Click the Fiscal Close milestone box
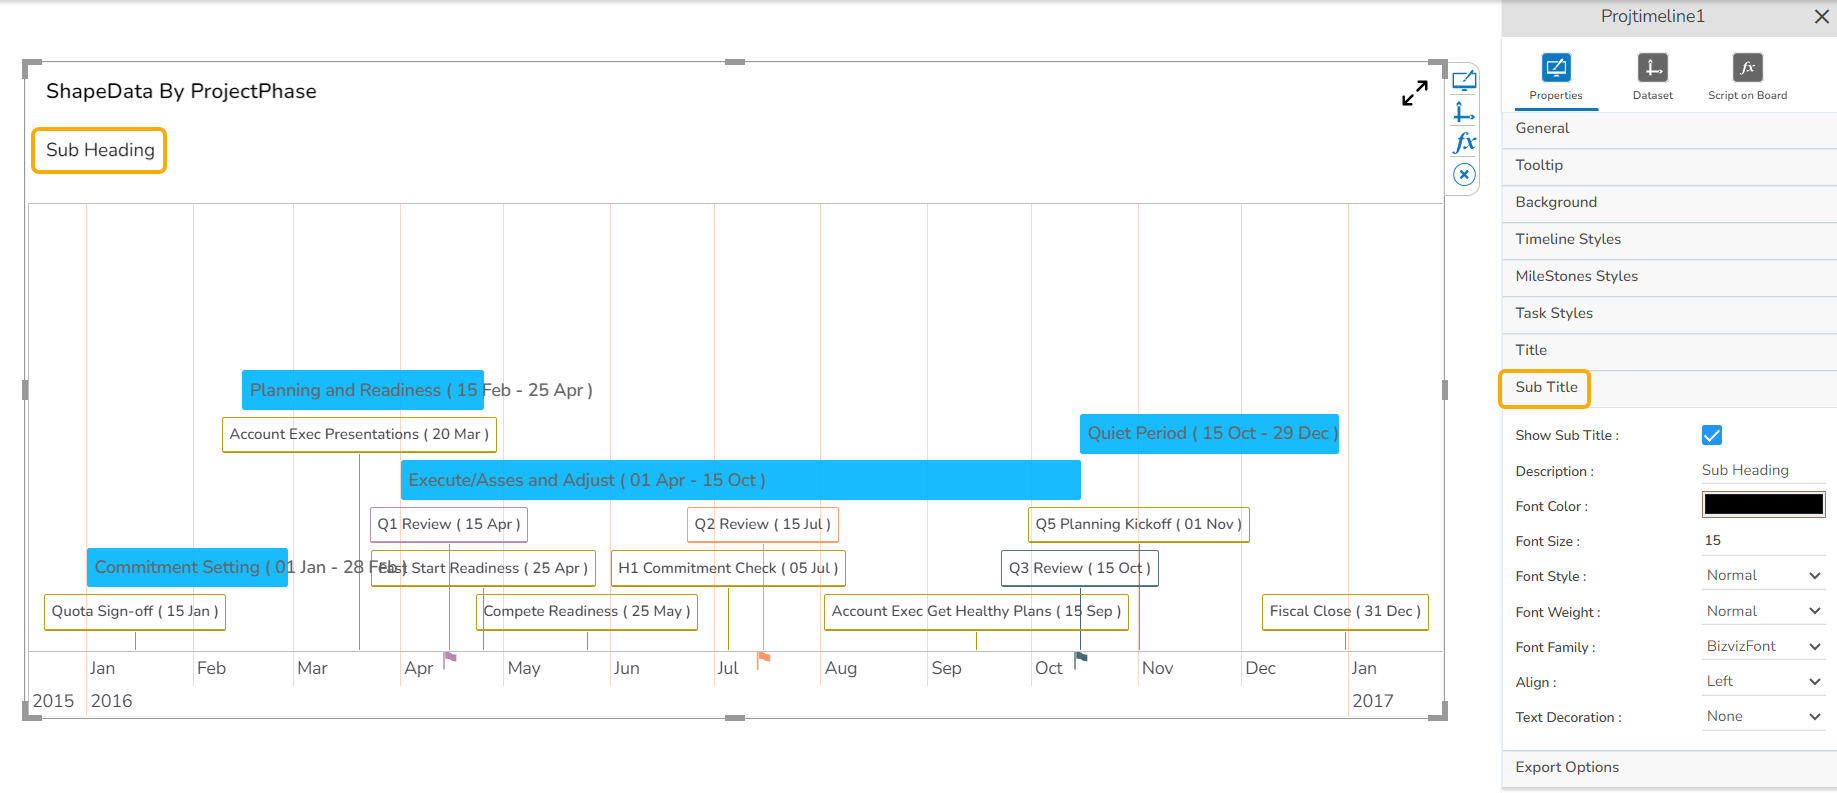1837x793 pixels. [1345, 612]
